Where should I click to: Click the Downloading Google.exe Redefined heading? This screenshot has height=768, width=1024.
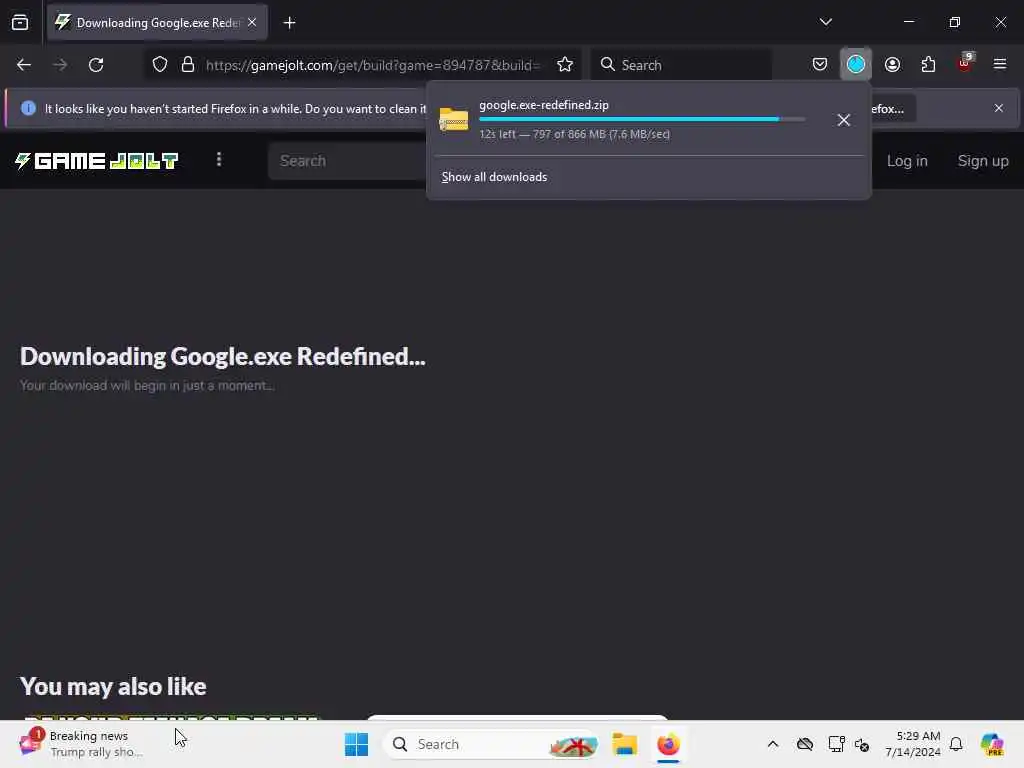point(223,357)
